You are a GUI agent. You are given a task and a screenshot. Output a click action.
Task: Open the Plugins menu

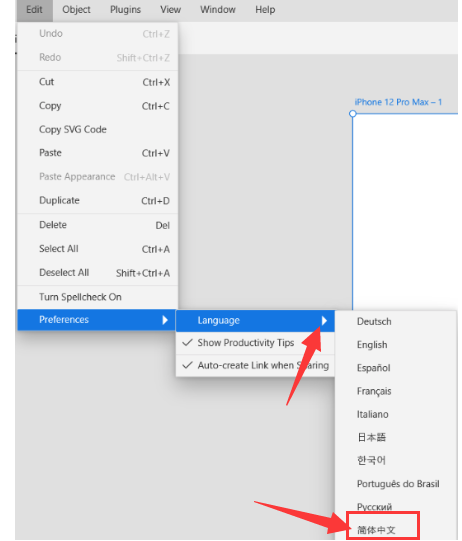pos(125,10)
